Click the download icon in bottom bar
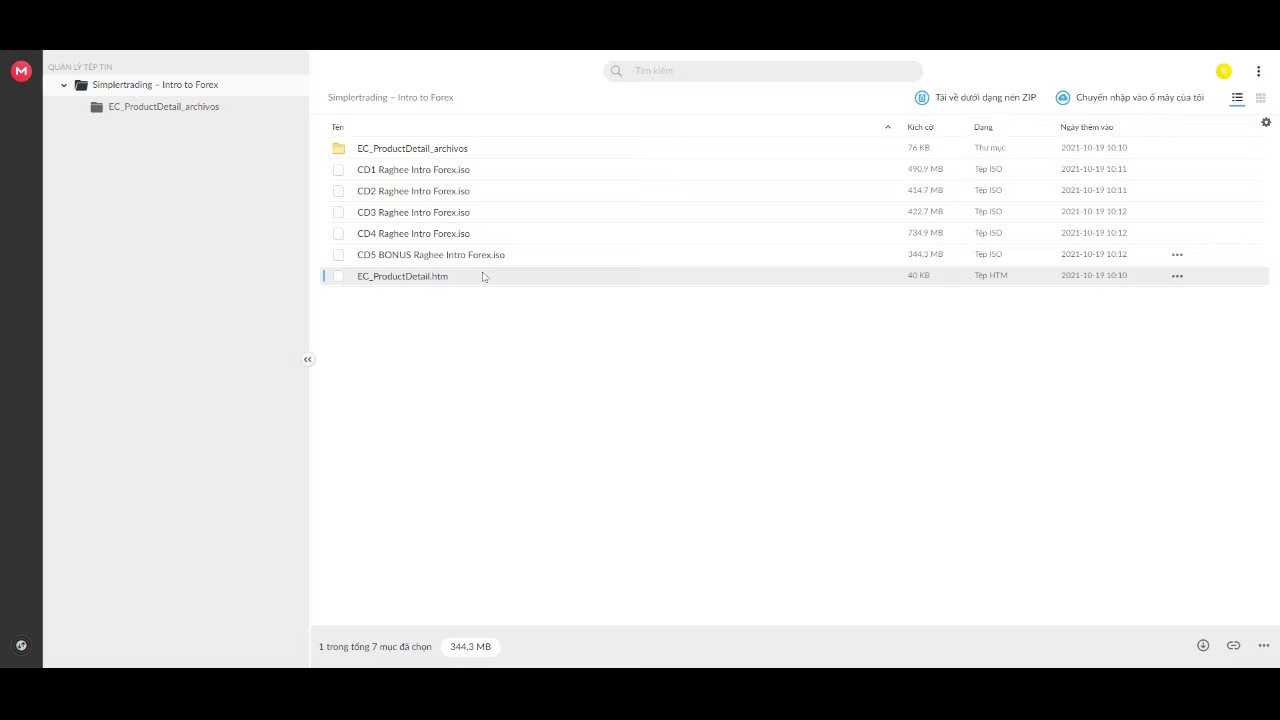This screenshot has height=720, width=1280. [1203, 646]
